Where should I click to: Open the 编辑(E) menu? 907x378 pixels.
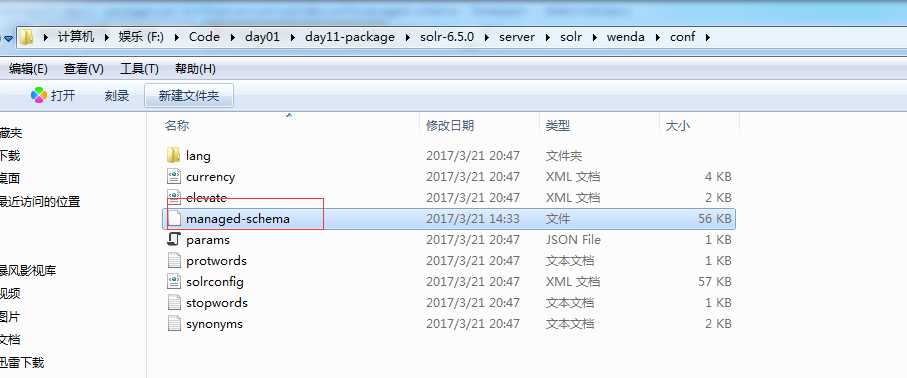(27, 69)
